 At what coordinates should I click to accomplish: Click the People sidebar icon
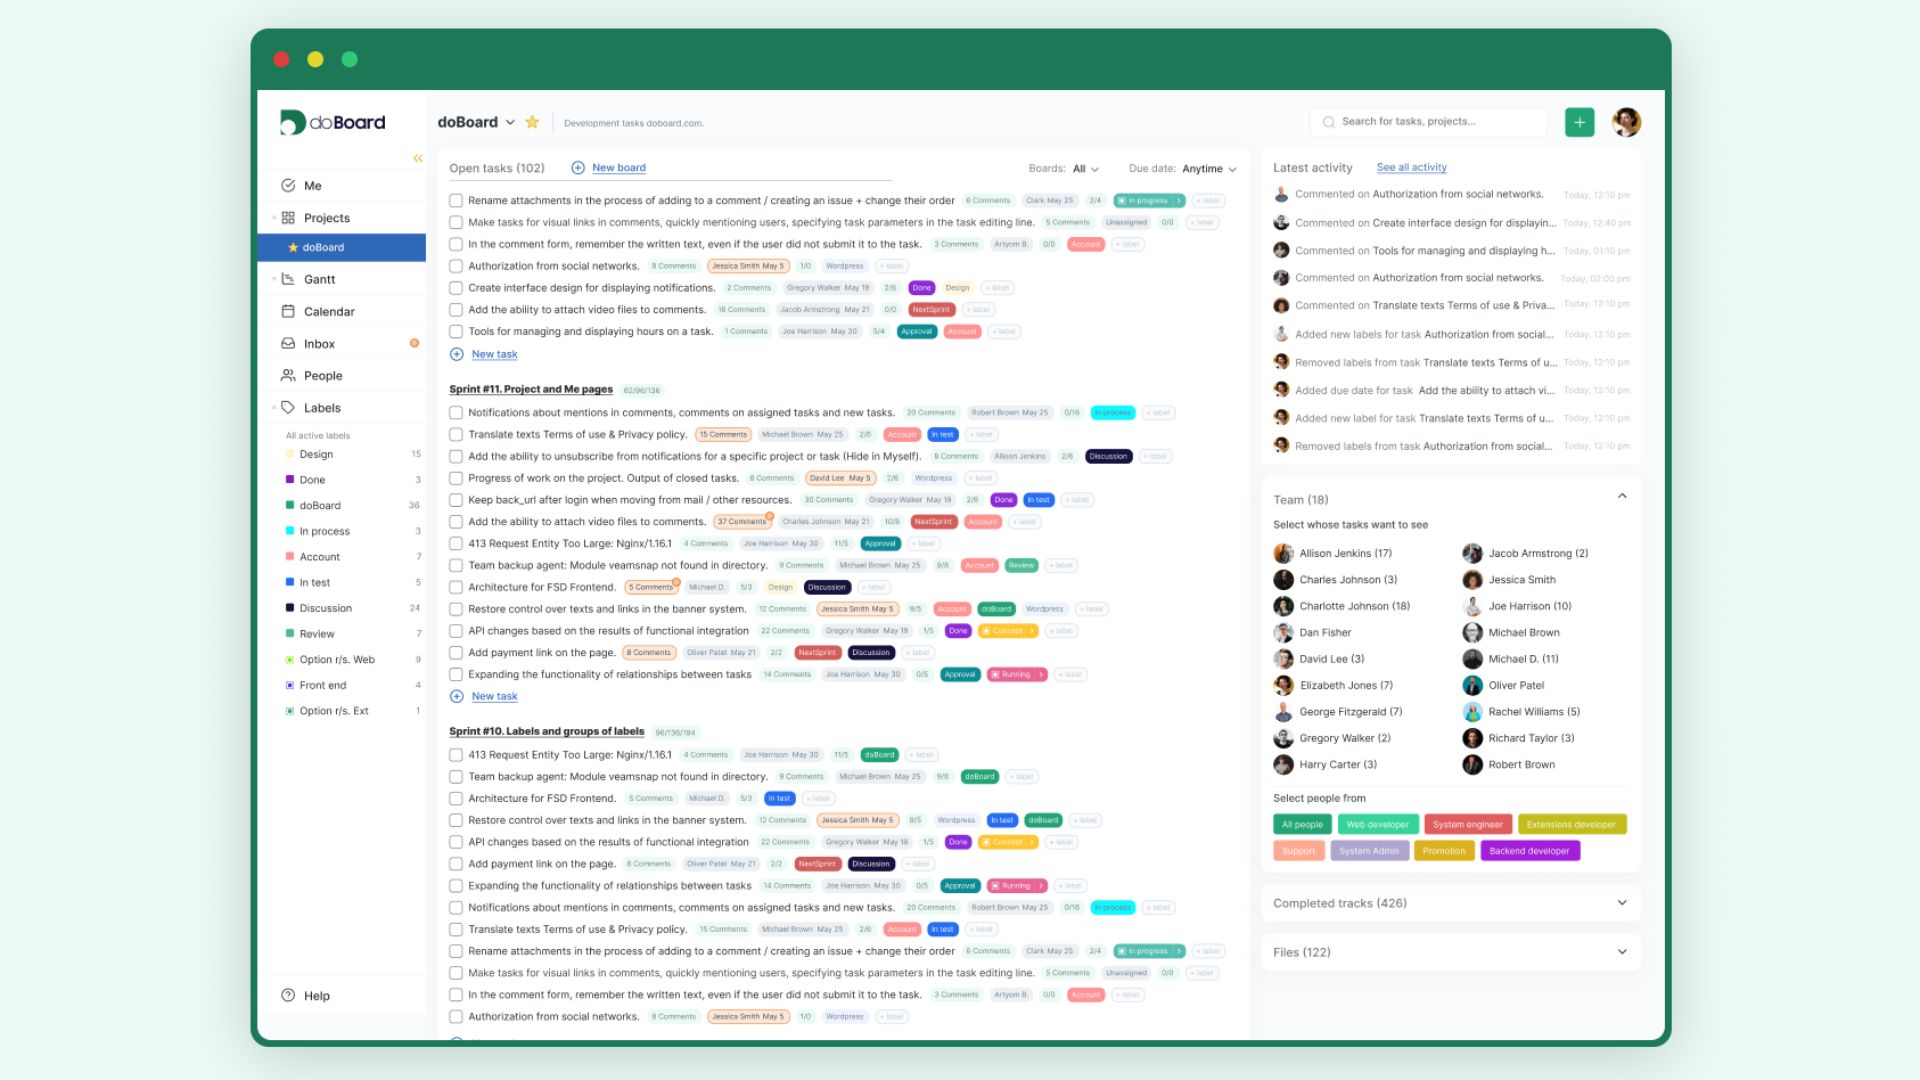pos(287,375)
